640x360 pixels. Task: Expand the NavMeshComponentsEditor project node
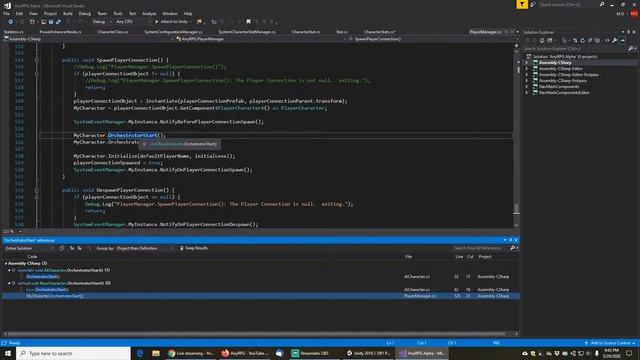[527, 93]
